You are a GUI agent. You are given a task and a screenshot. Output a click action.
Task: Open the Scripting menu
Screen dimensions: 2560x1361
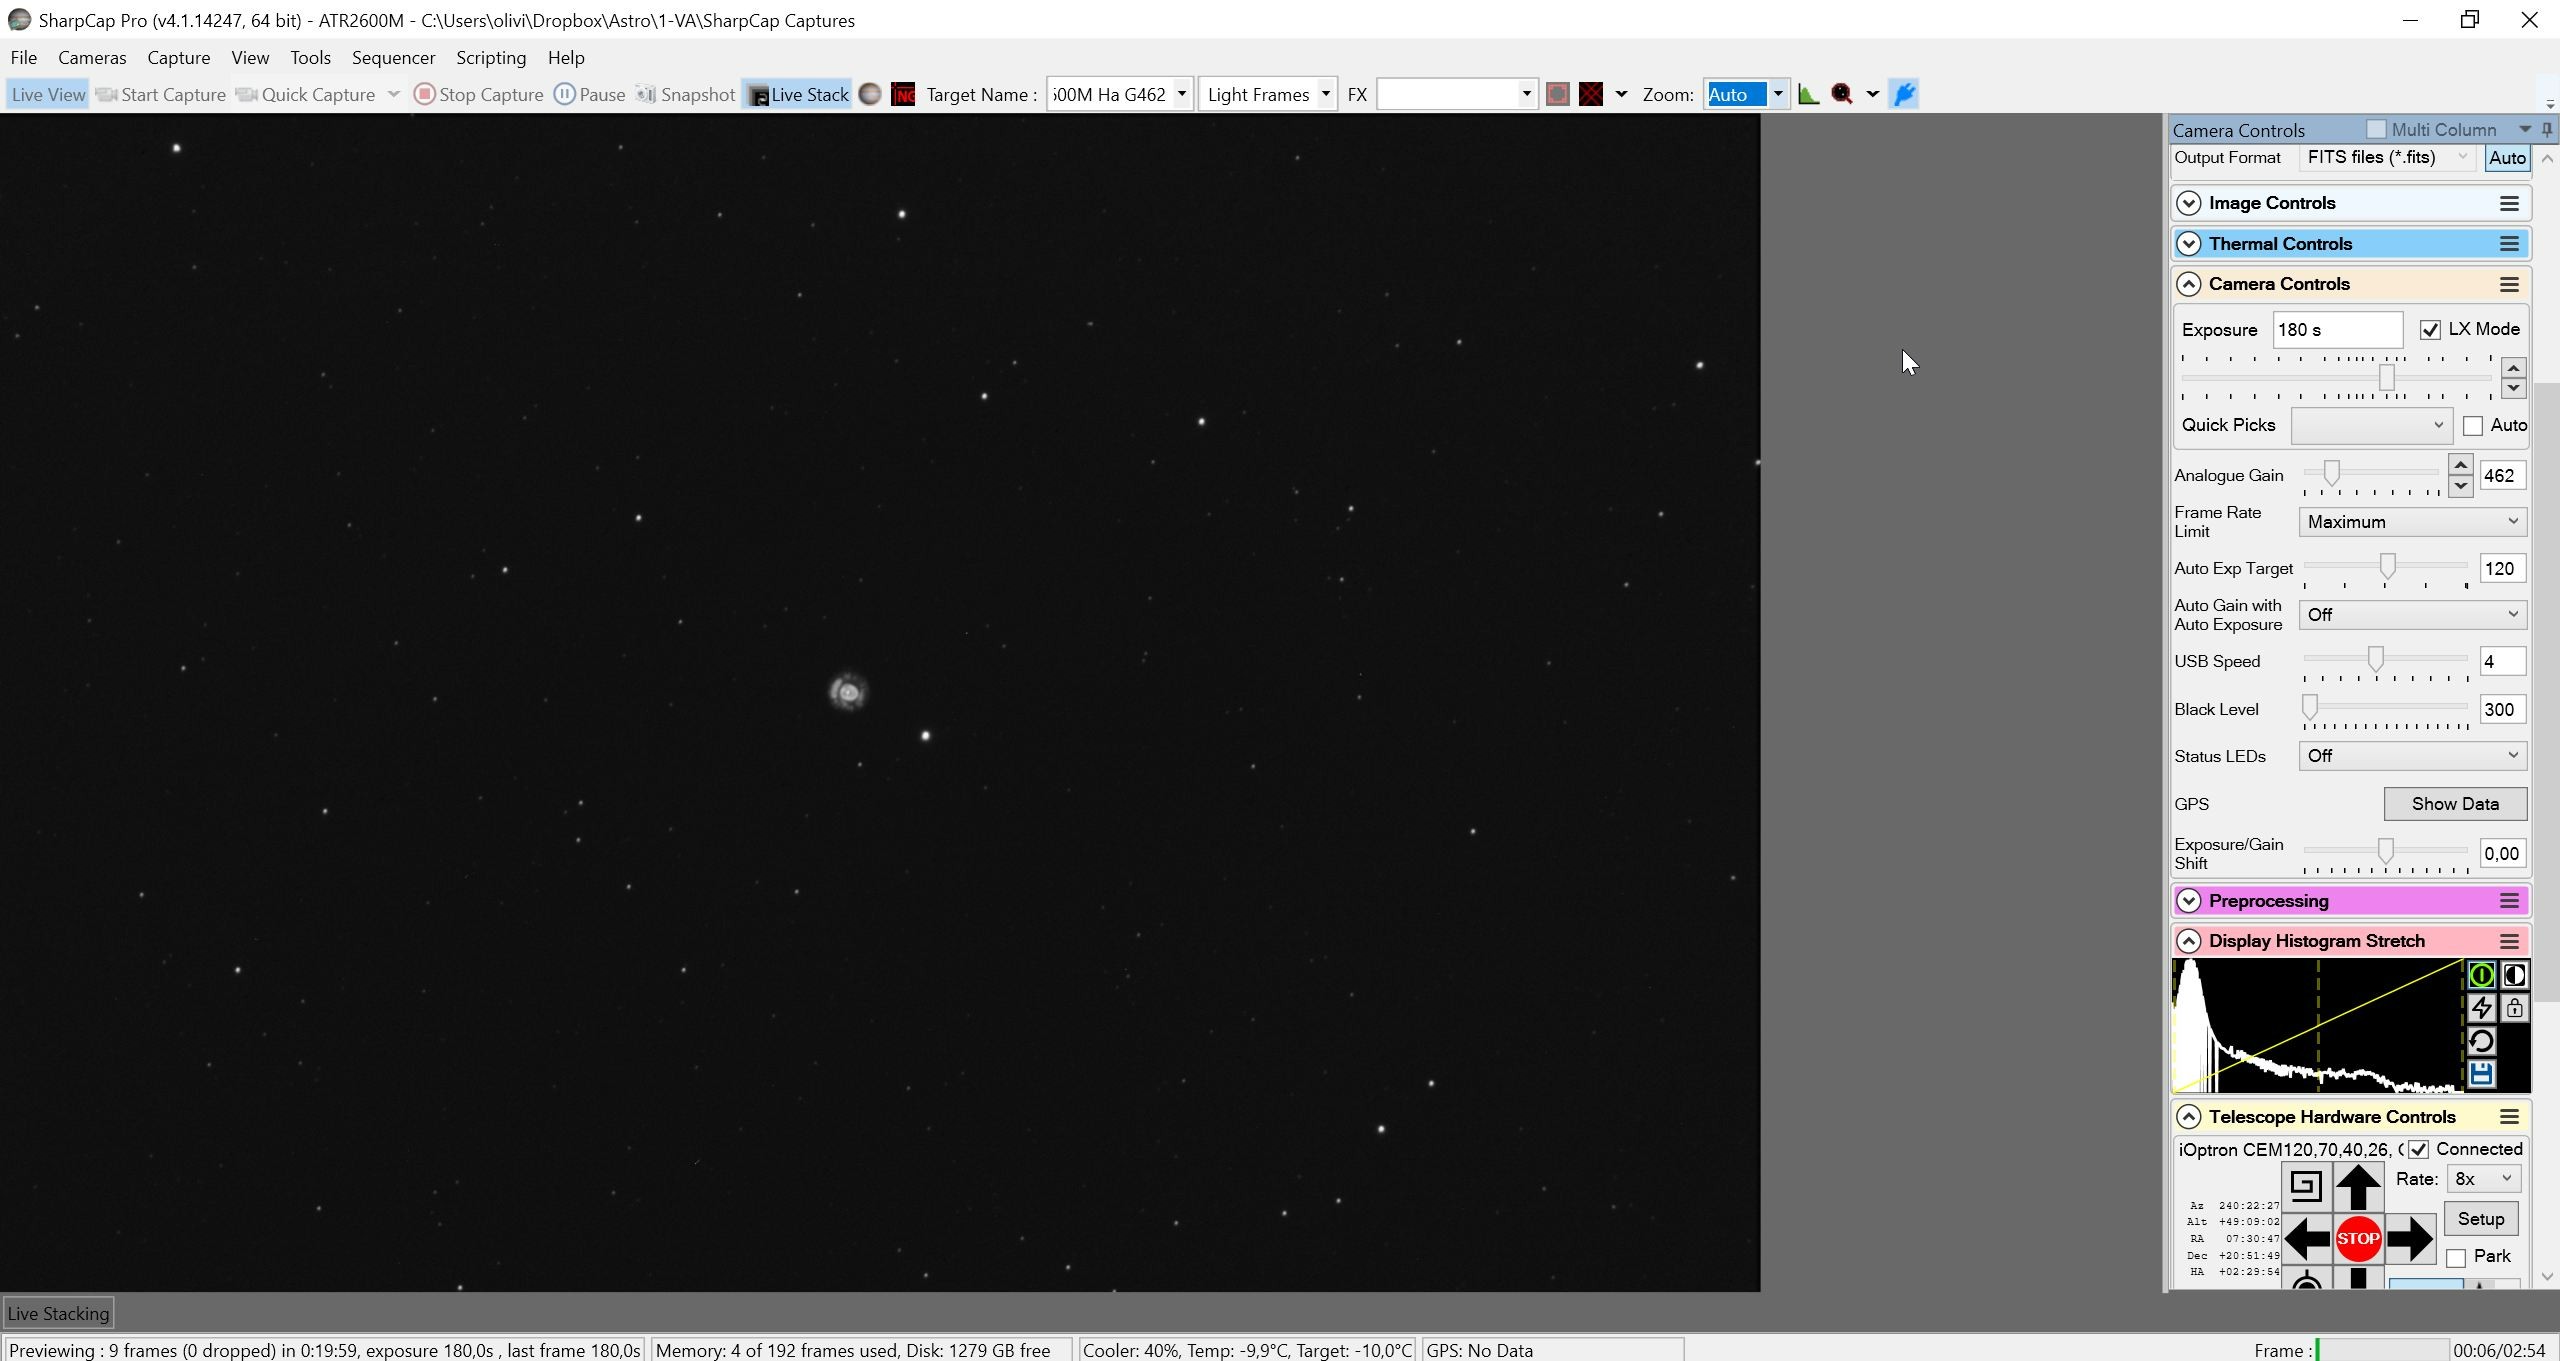(491, 58)
